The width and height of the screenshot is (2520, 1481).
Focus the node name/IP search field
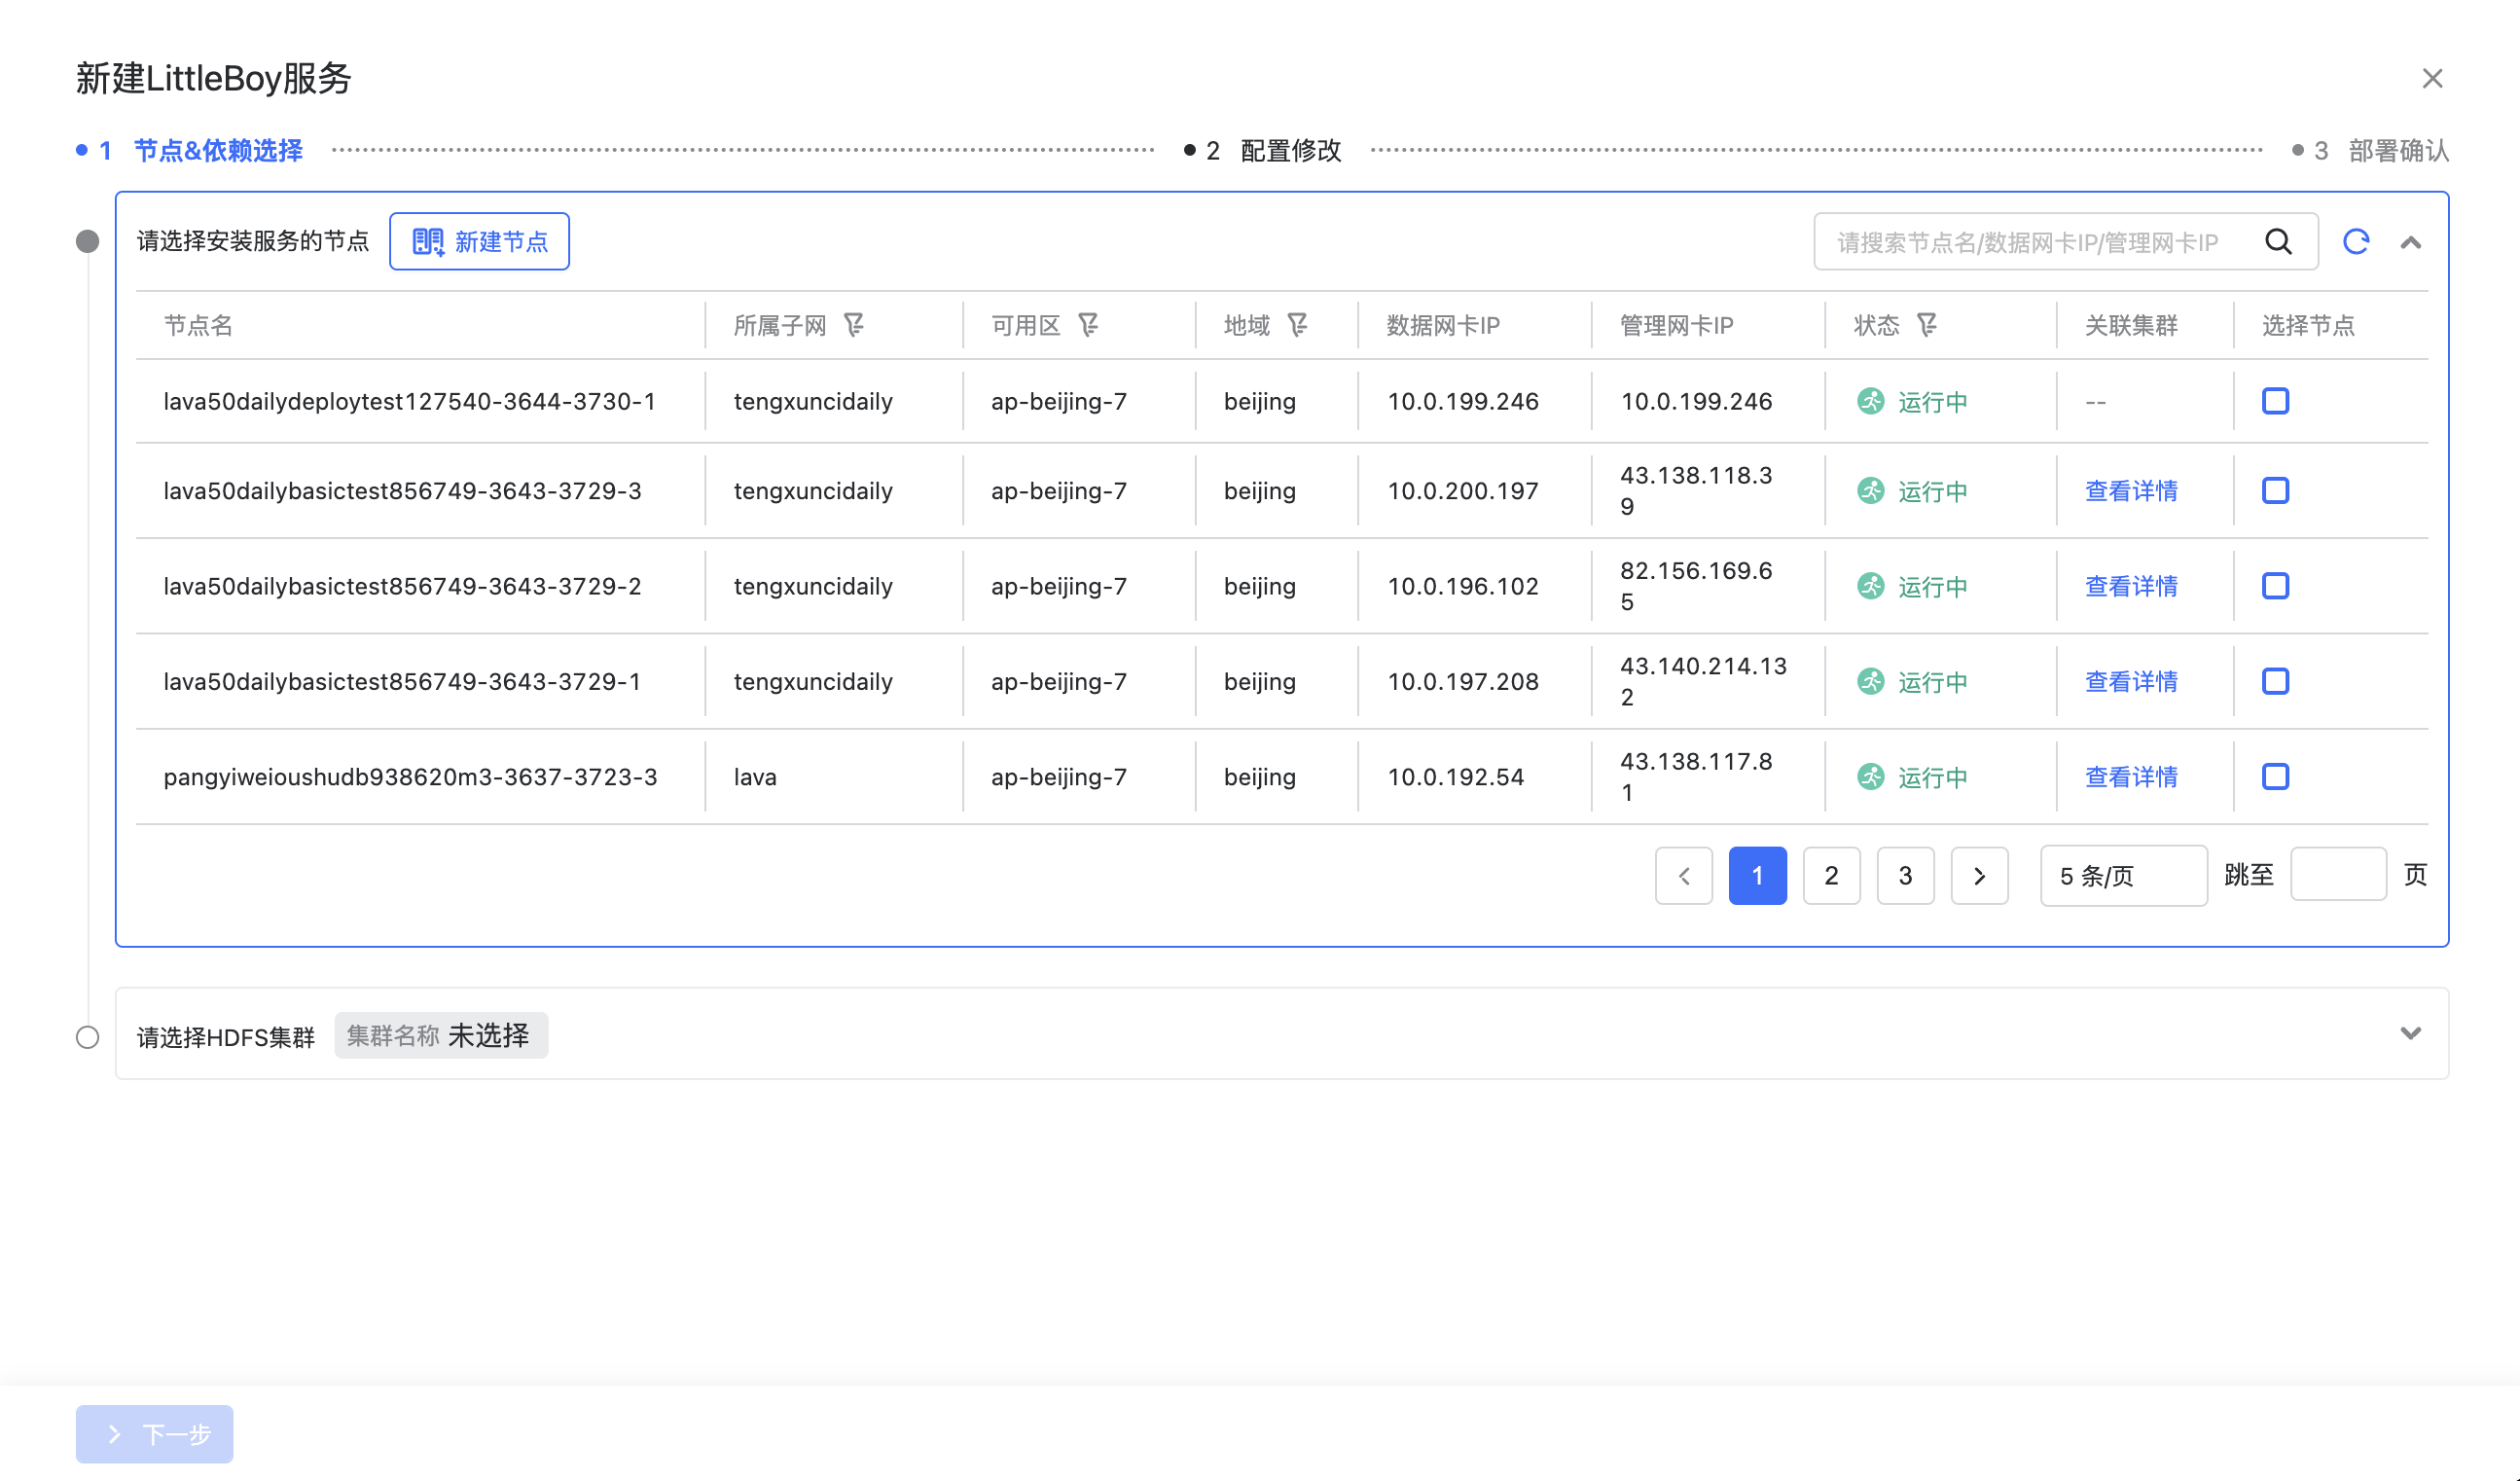(2030, 242)
